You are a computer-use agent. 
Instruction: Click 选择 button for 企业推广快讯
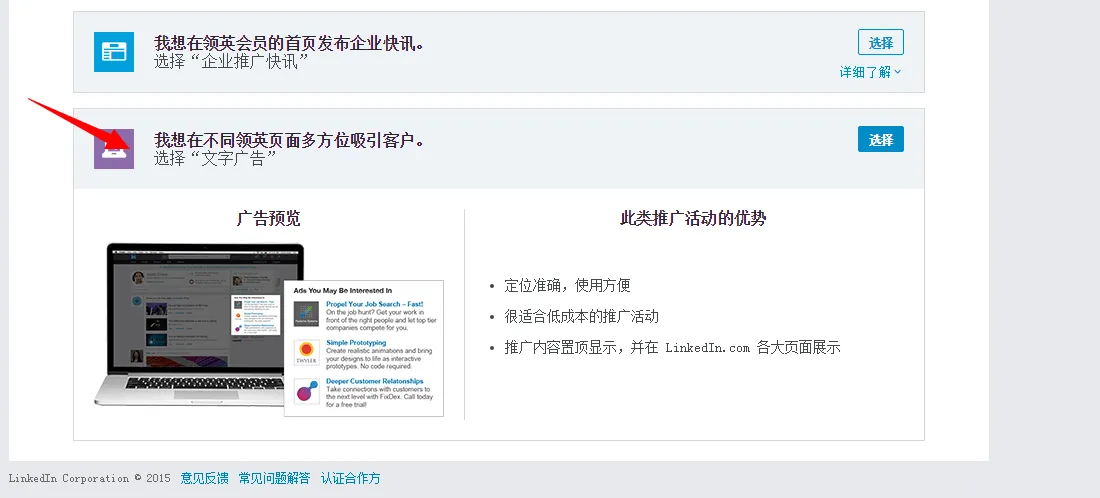(880, 42)
